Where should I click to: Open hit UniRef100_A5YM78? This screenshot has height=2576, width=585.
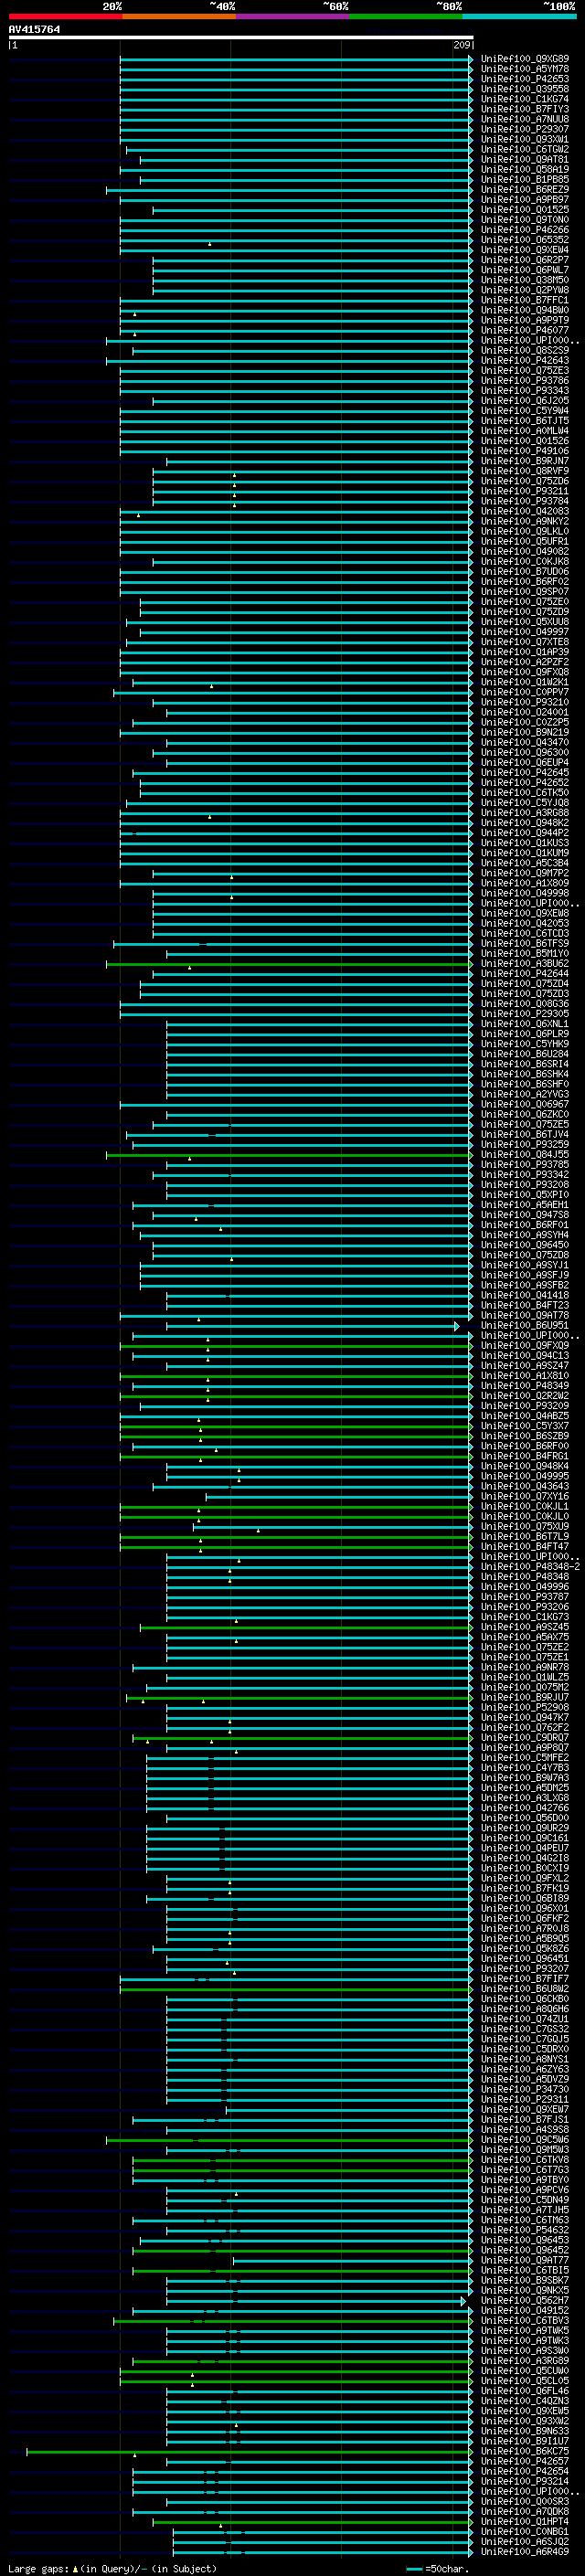pos(525,69)
